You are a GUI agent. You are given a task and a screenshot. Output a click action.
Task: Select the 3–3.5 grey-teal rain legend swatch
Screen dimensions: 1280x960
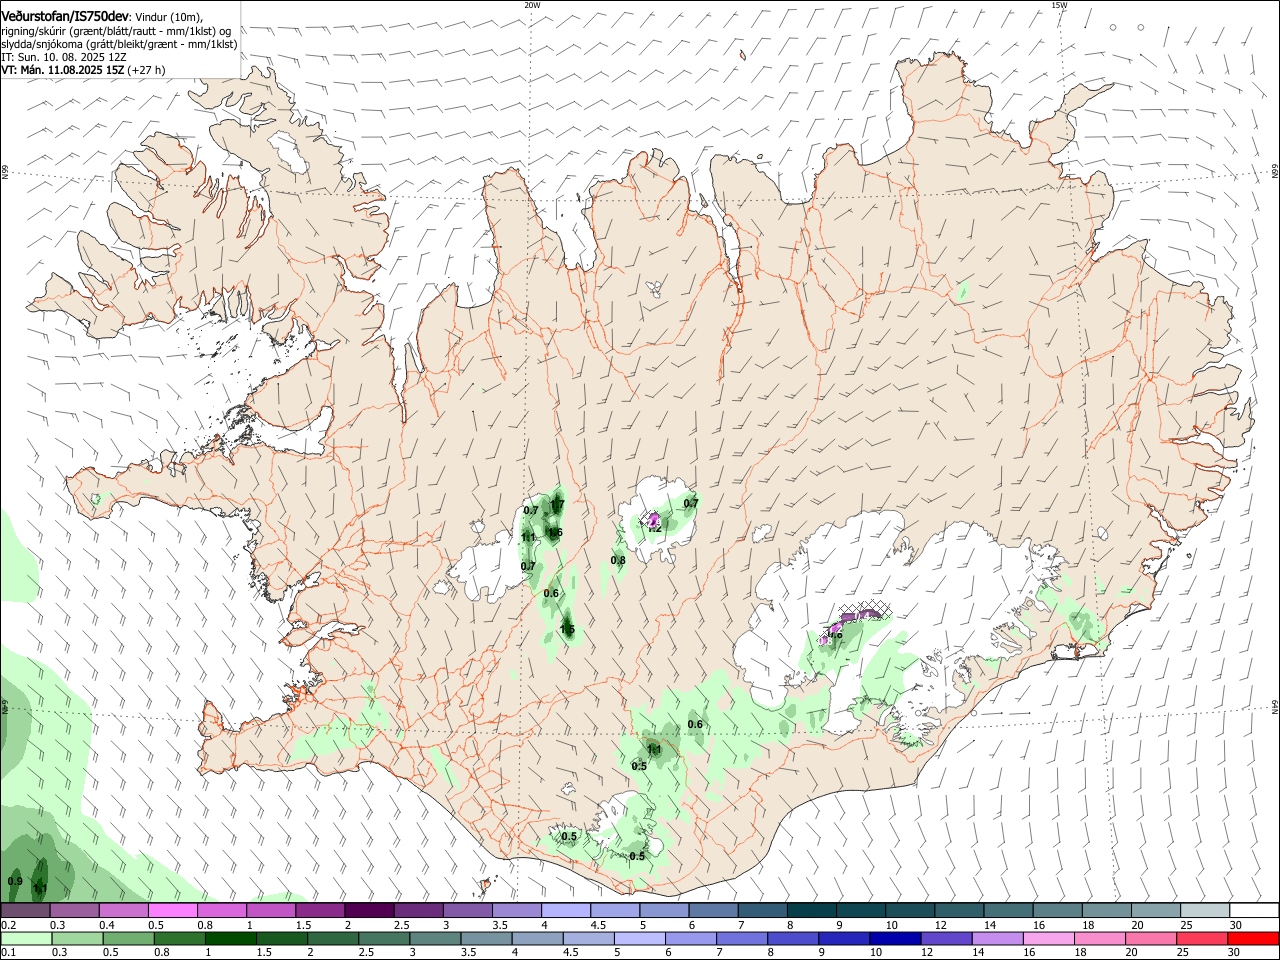coord(436,939)
